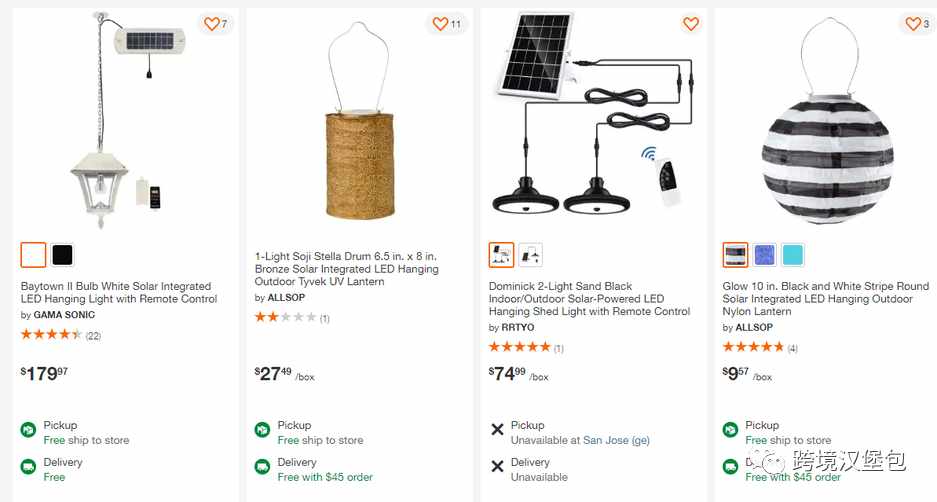The image size is (937, 502).
Task: Select first Dominick variant thumbnail
Action: [501, 255]
